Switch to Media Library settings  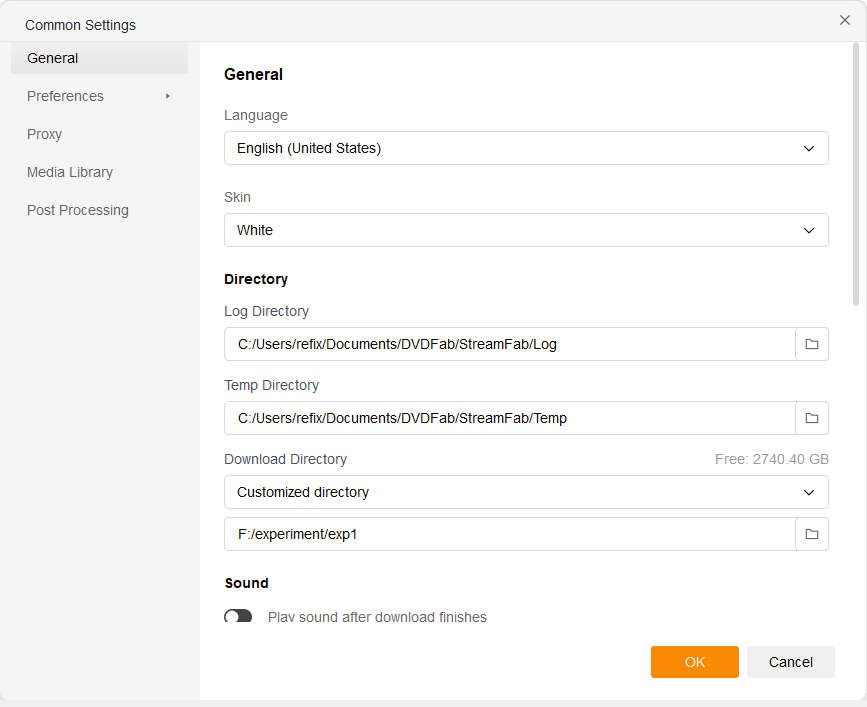click(70, 172)
